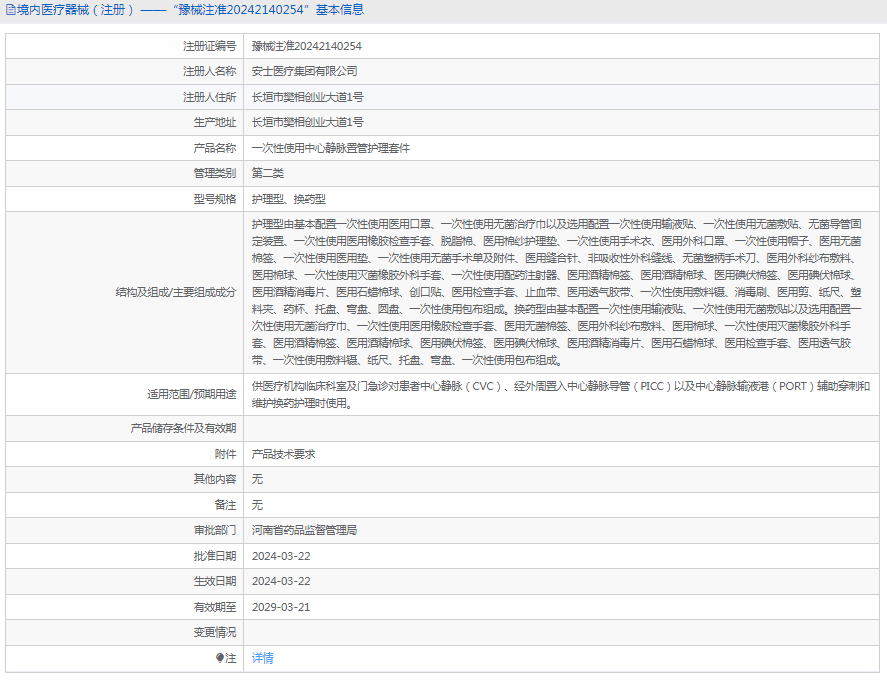Select product name 一次性使用中心静脉置管护理套件

tap(331, 148)
